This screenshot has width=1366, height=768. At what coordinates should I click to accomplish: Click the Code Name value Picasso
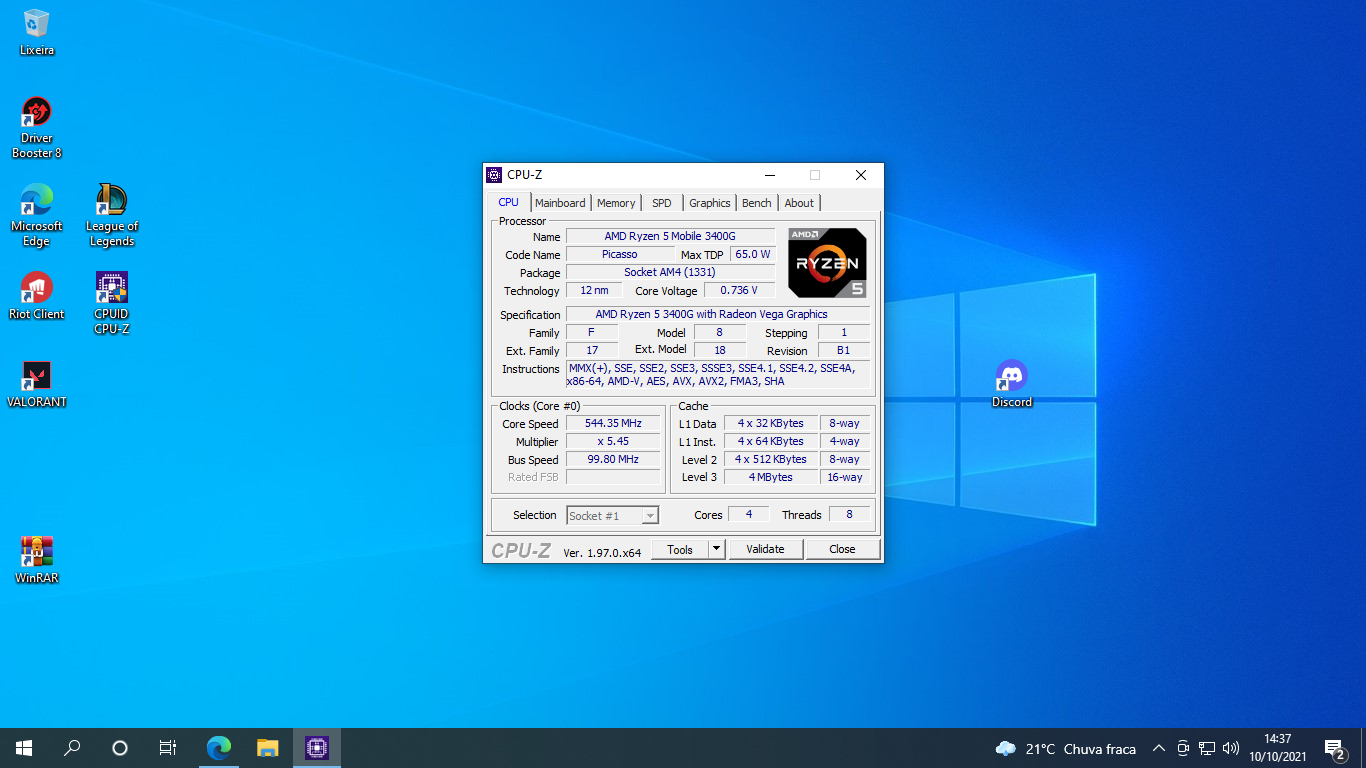tap(620, 254)
